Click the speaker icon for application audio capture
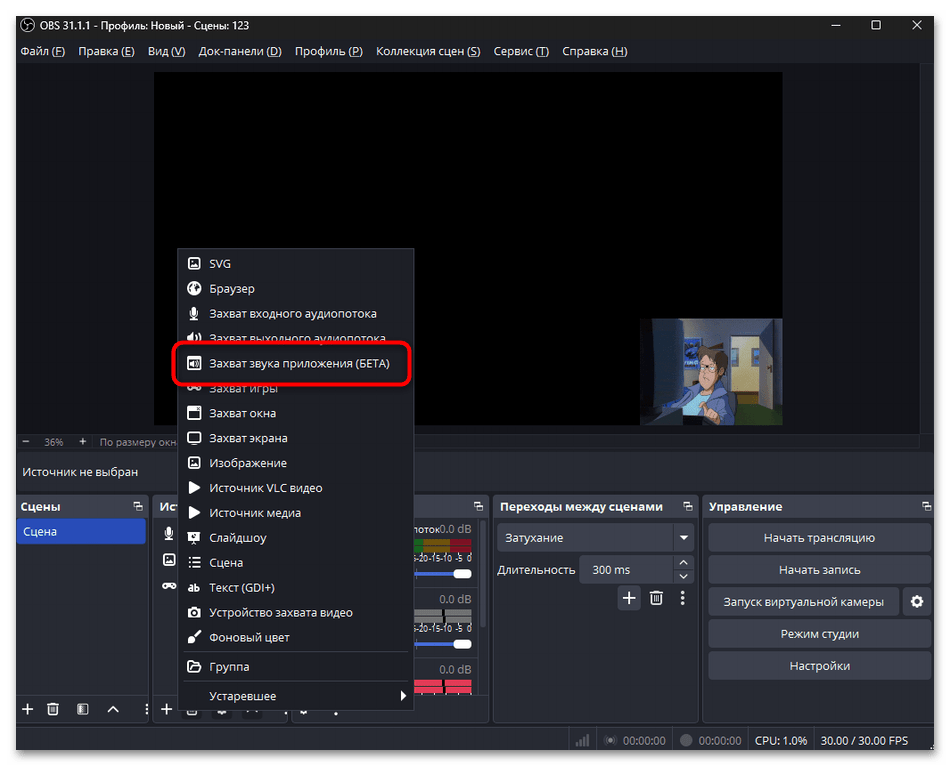The image size is (950, 766). point(194,364)
